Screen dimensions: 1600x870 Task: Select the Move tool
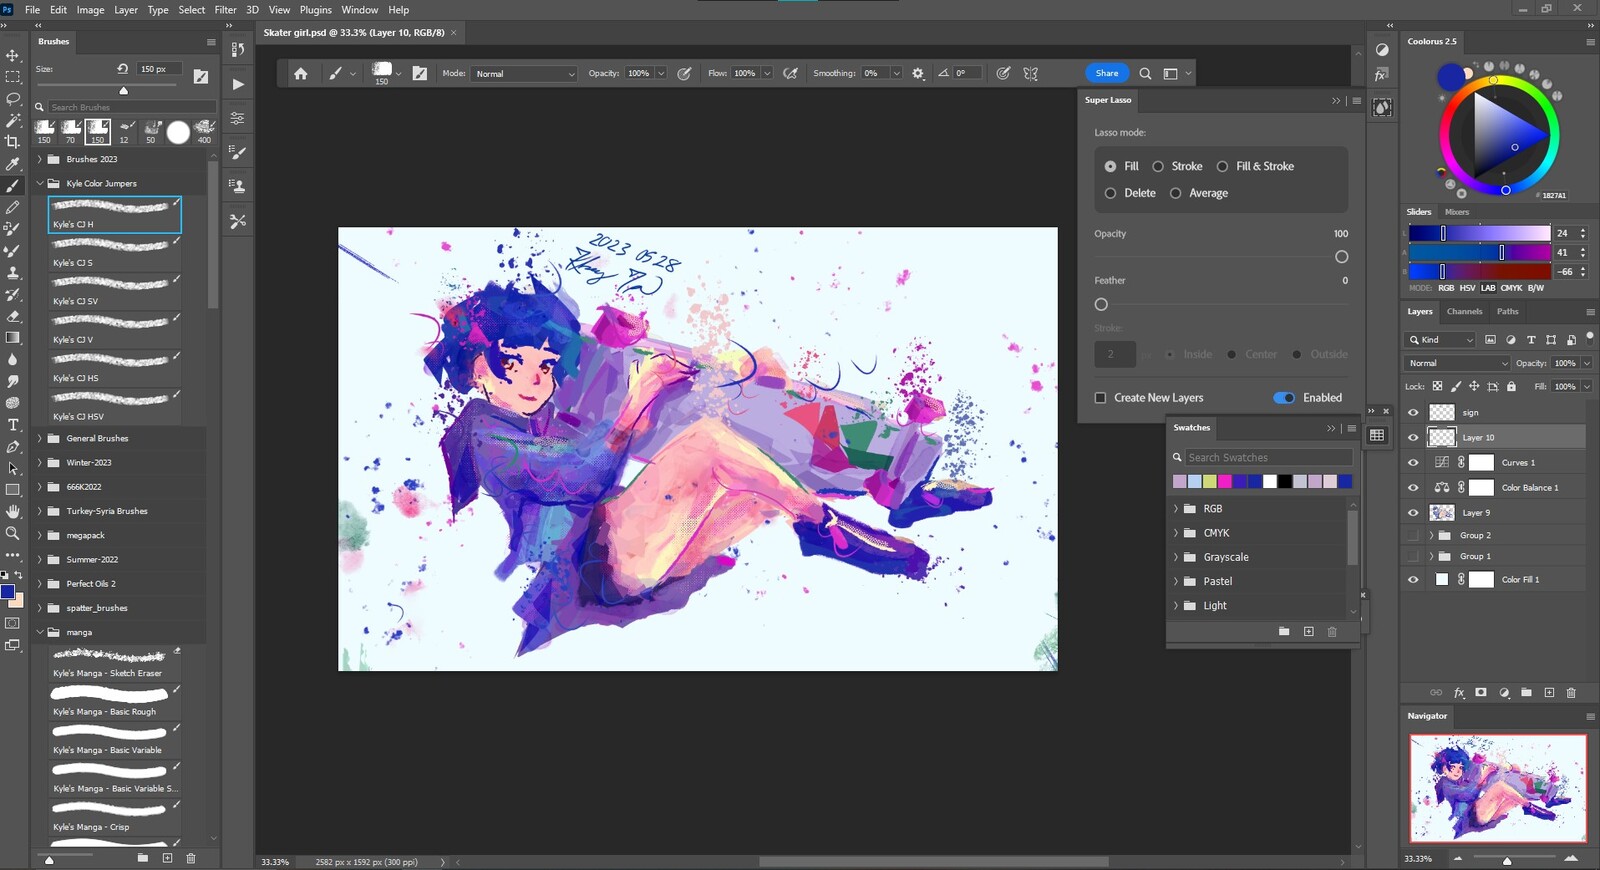pos(13,55)
